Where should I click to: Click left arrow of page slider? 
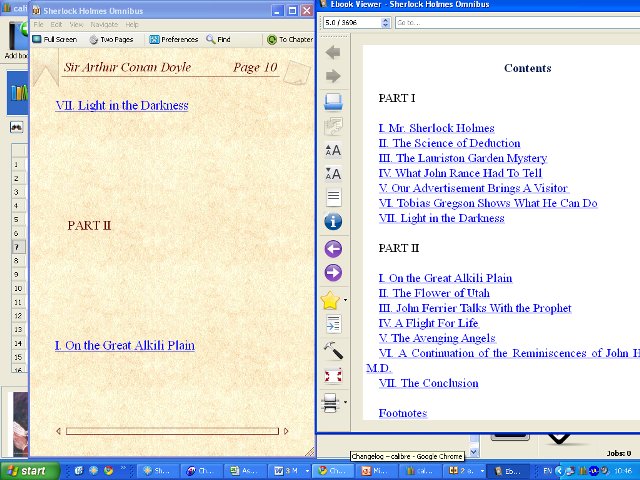(58, 431)
